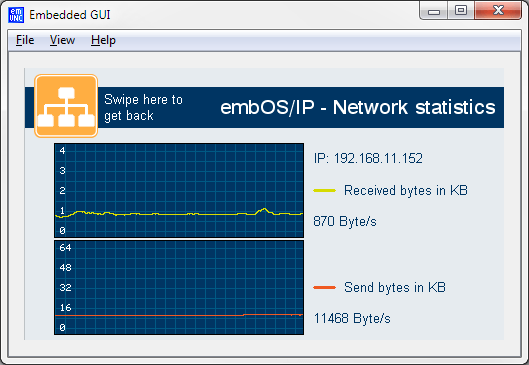Maximize the Embedded GUI window
529x365 pixels.
pos(461,10)
